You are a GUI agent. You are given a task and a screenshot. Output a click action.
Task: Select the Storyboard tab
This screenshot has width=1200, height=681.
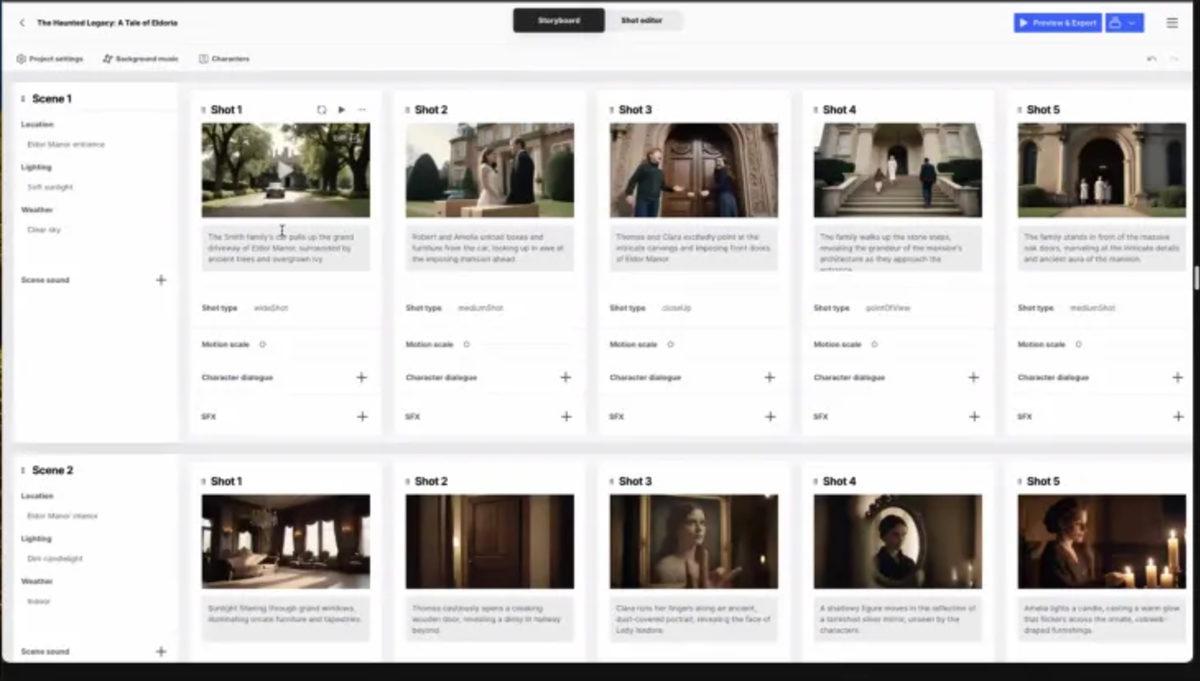coord(558,19)
